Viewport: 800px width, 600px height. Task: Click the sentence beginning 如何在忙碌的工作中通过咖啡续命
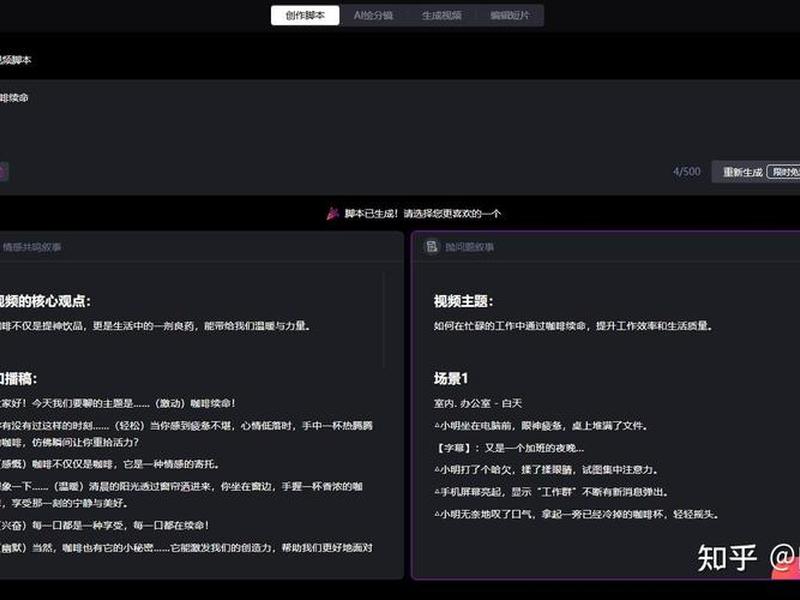tap(573, 326)
